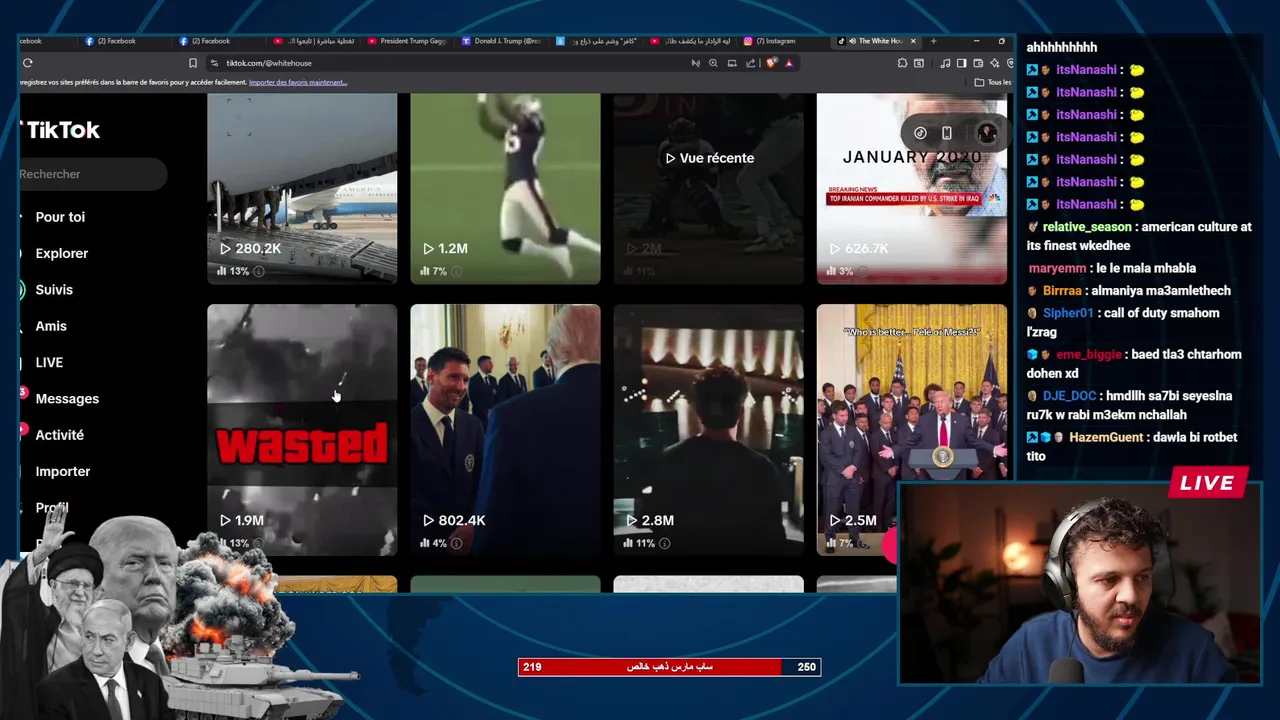The image size is (1280, 720).
Task: Open LIVE in TikTok sidebar
Action: pyautogui.click(x=49, y=362)
